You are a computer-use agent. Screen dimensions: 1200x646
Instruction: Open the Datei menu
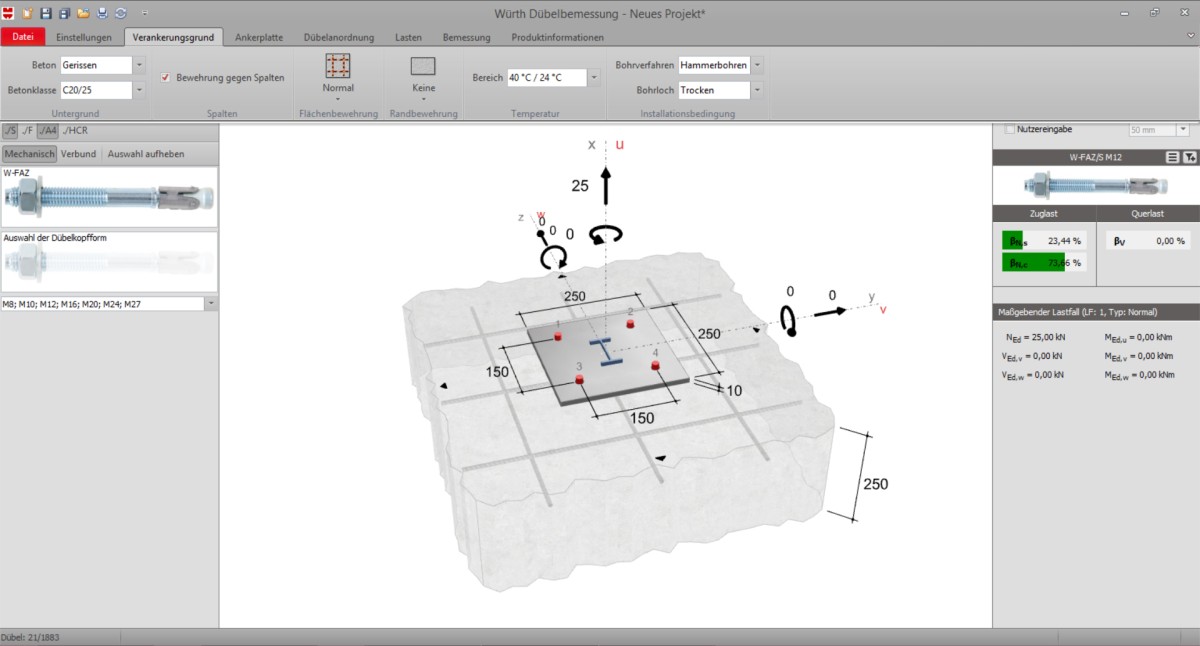coord(23,37)
